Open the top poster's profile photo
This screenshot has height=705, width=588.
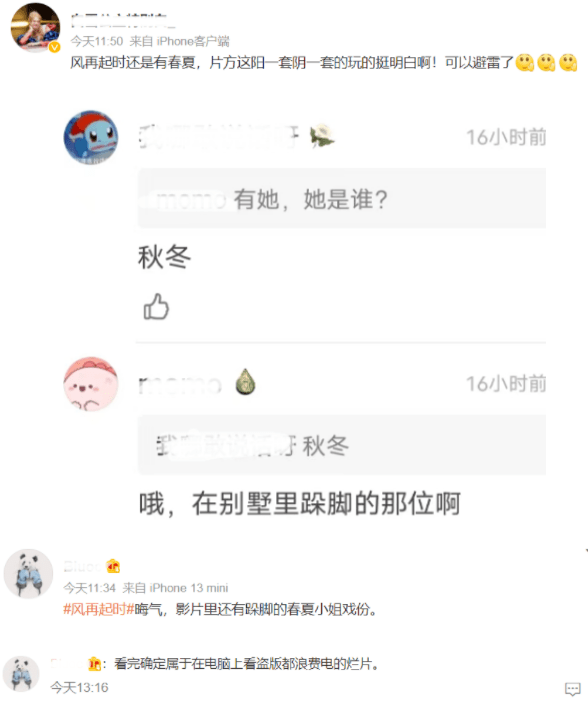(x=35, y=27)
